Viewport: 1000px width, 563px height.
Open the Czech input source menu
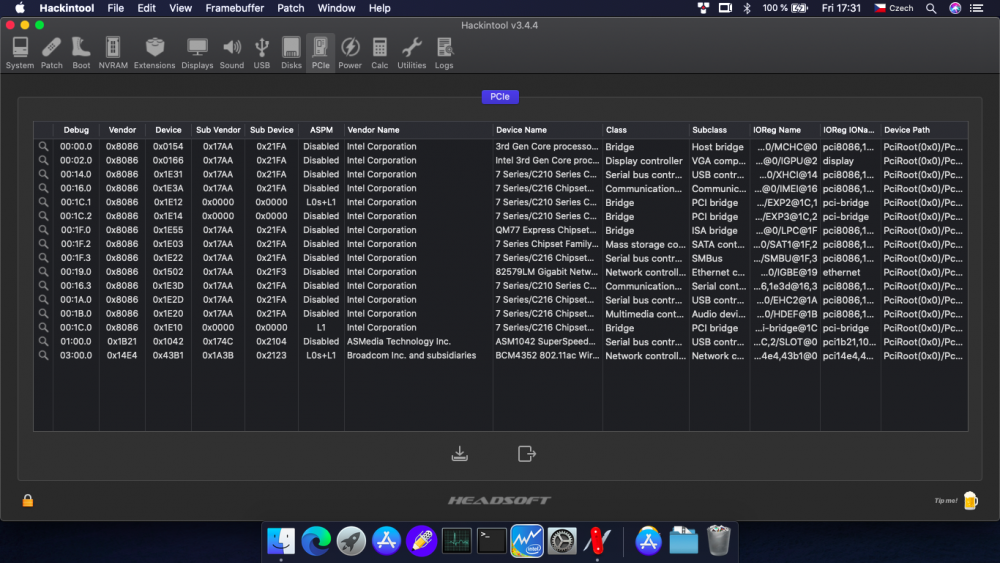point(893,8)
